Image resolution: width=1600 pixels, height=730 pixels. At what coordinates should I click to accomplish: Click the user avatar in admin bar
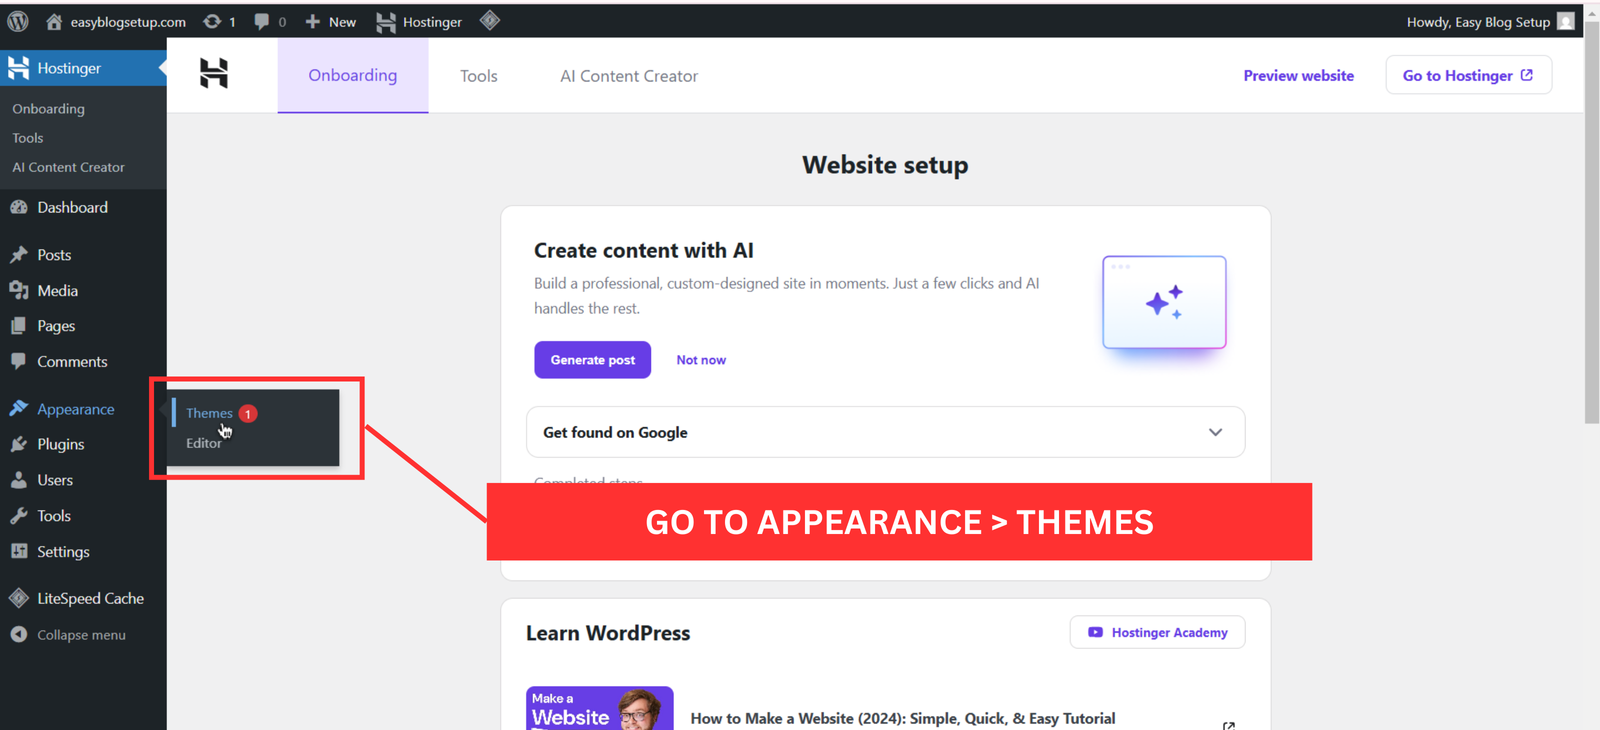point(1566,21)
